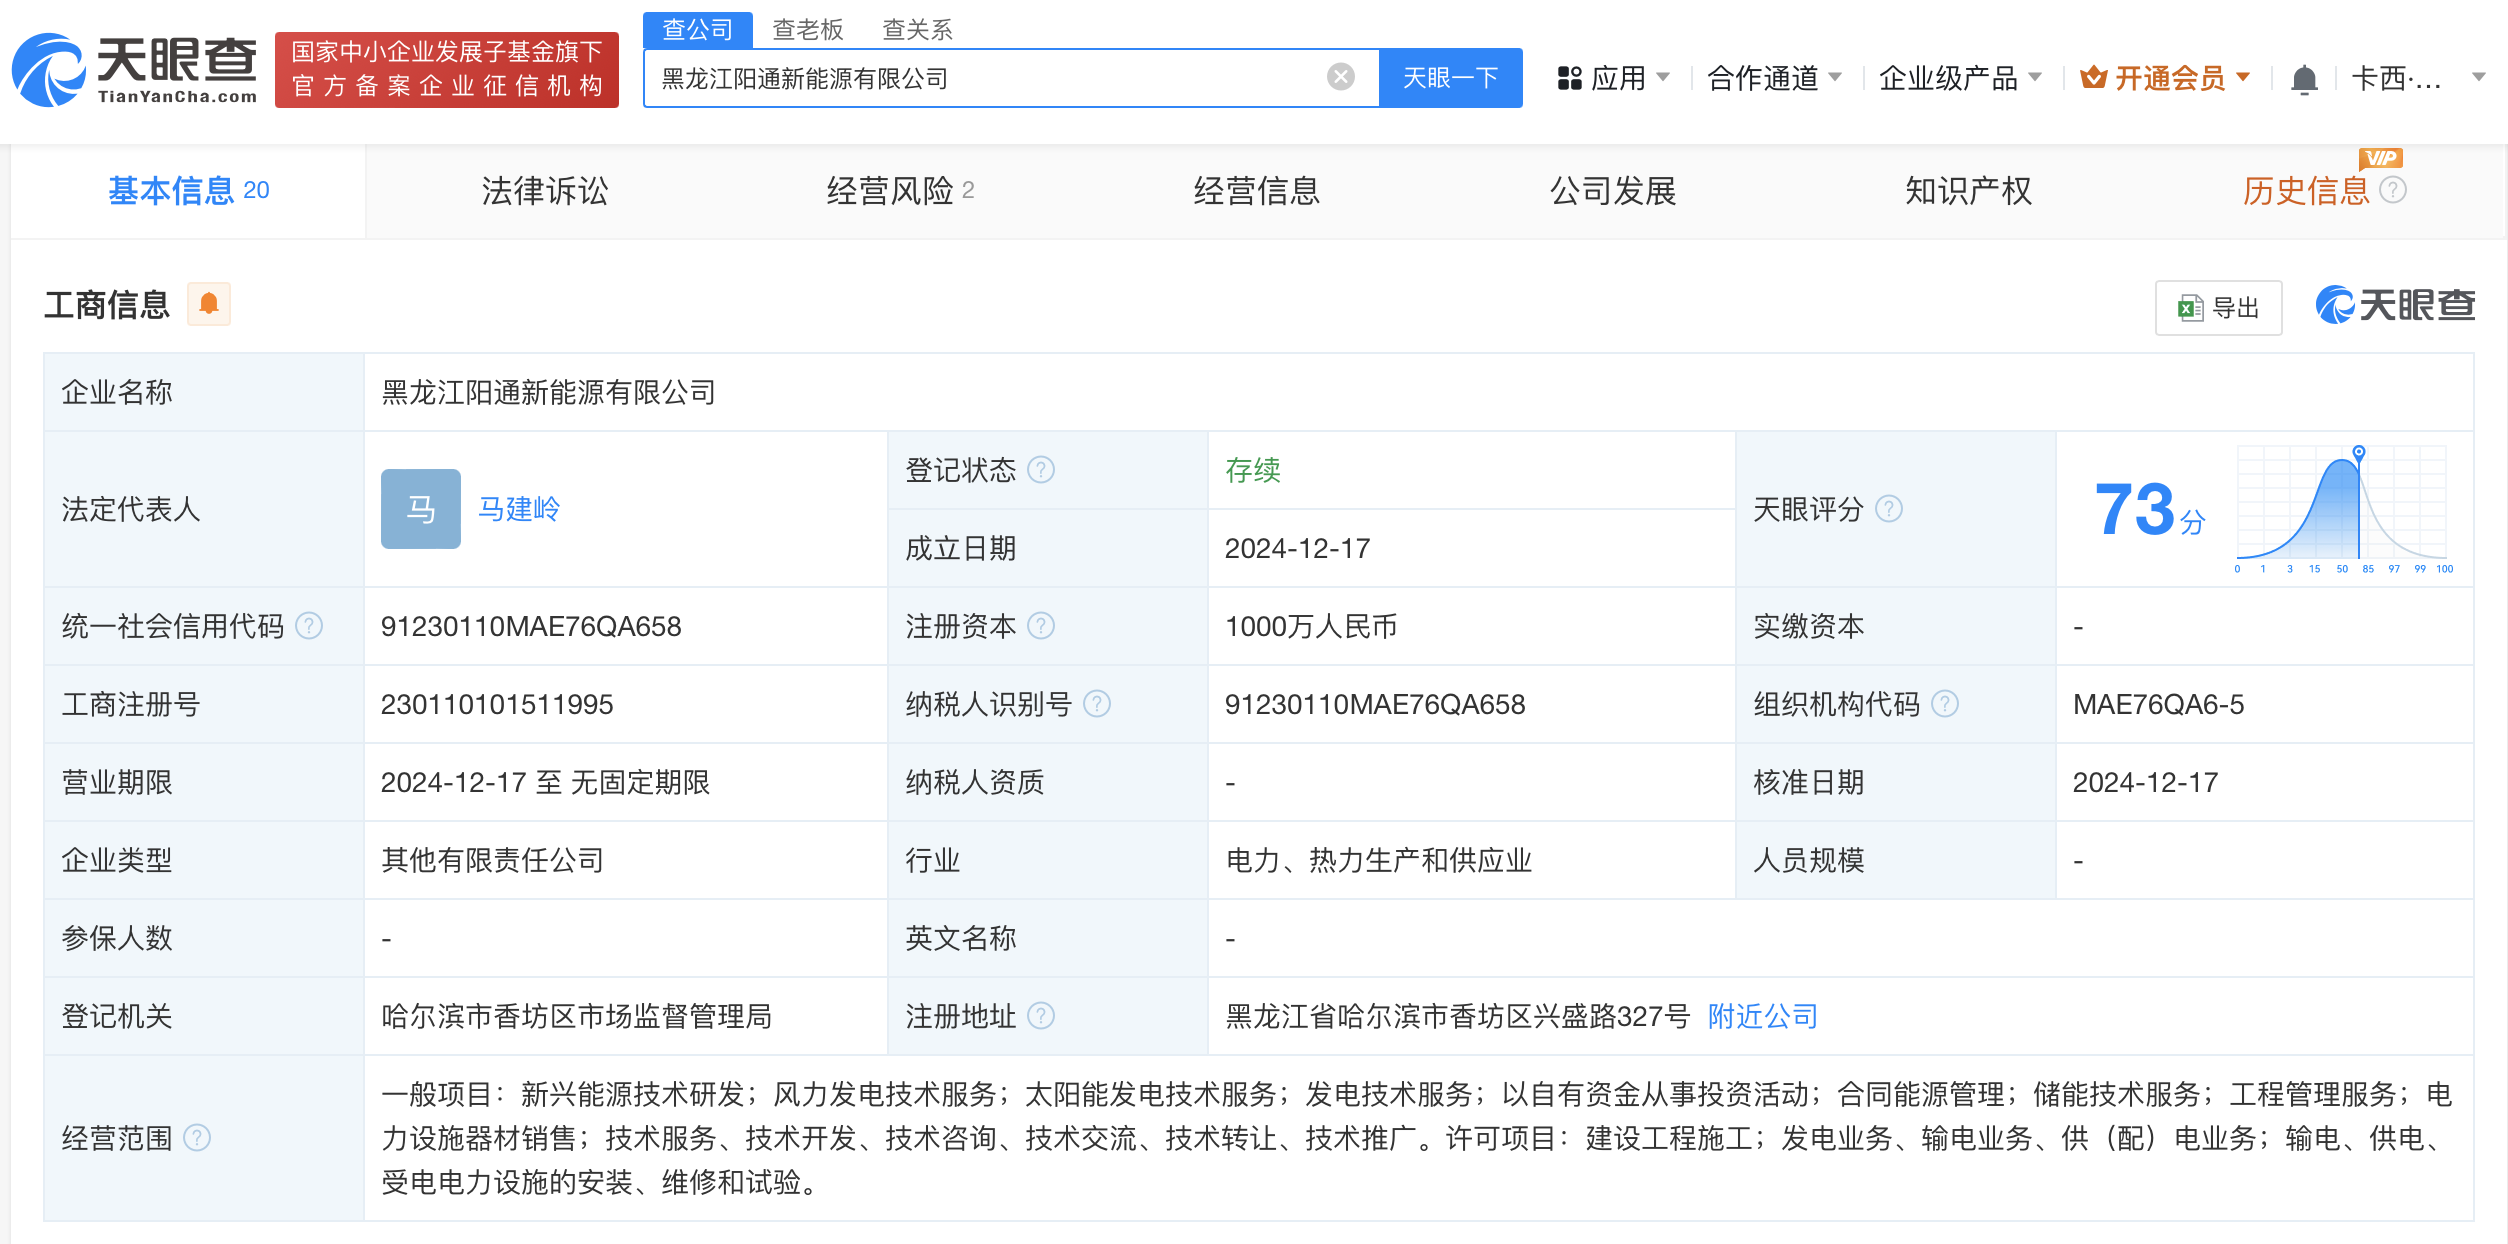This screenshot has width=2508, height=1244.
Task: Select the 查老板 search tab
Action: point(807,29)
